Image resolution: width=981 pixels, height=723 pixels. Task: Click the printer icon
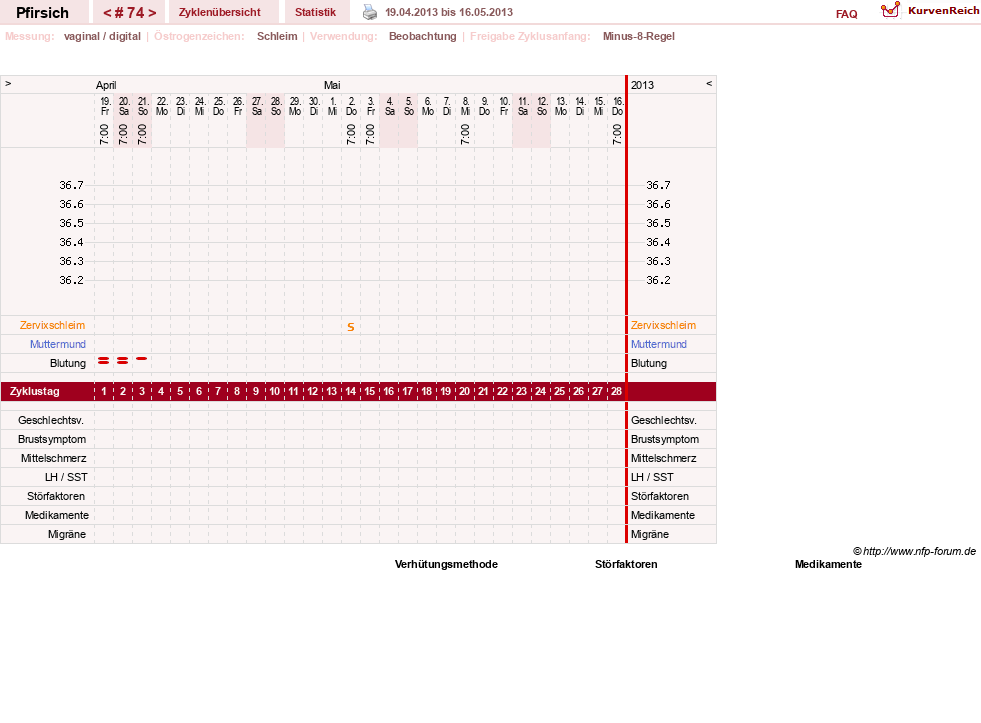(x=370, y=13)
